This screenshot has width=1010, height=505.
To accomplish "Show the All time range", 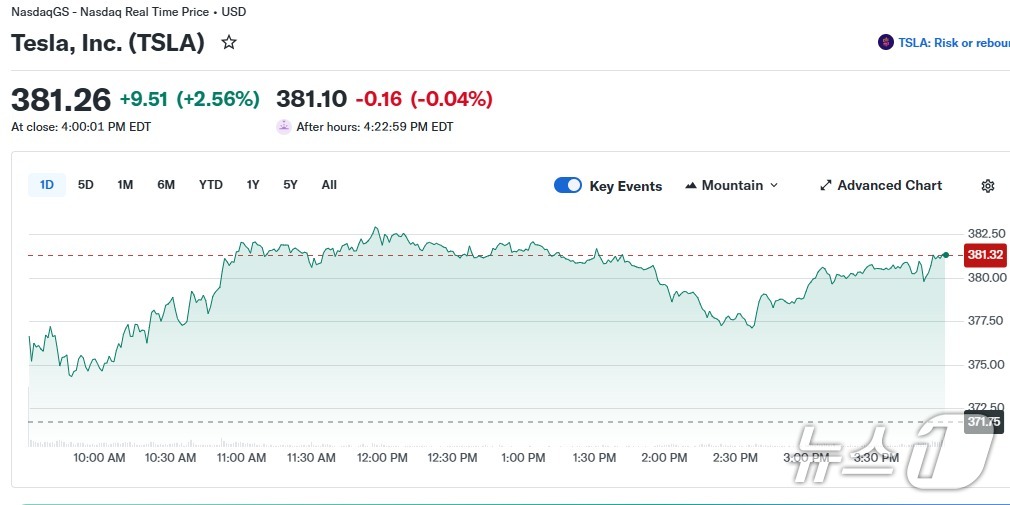I will 329,185.
